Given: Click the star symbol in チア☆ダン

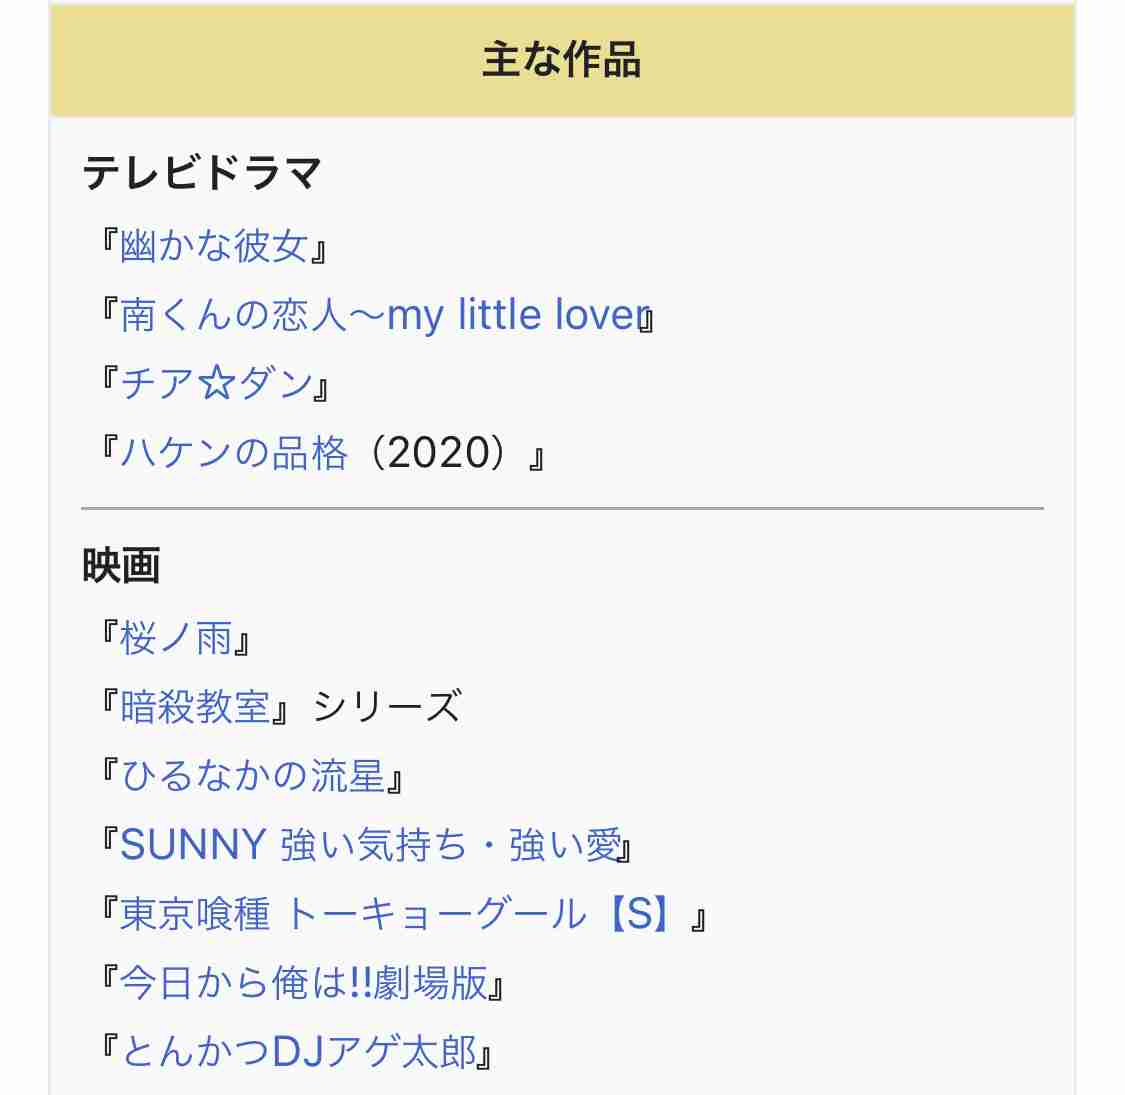Looking at the screenshot, I should (x=217, y=383).
